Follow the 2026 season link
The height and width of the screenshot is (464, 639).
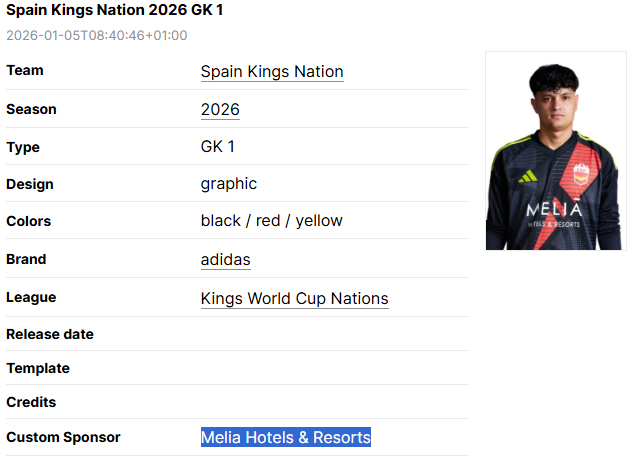point(220,110)
